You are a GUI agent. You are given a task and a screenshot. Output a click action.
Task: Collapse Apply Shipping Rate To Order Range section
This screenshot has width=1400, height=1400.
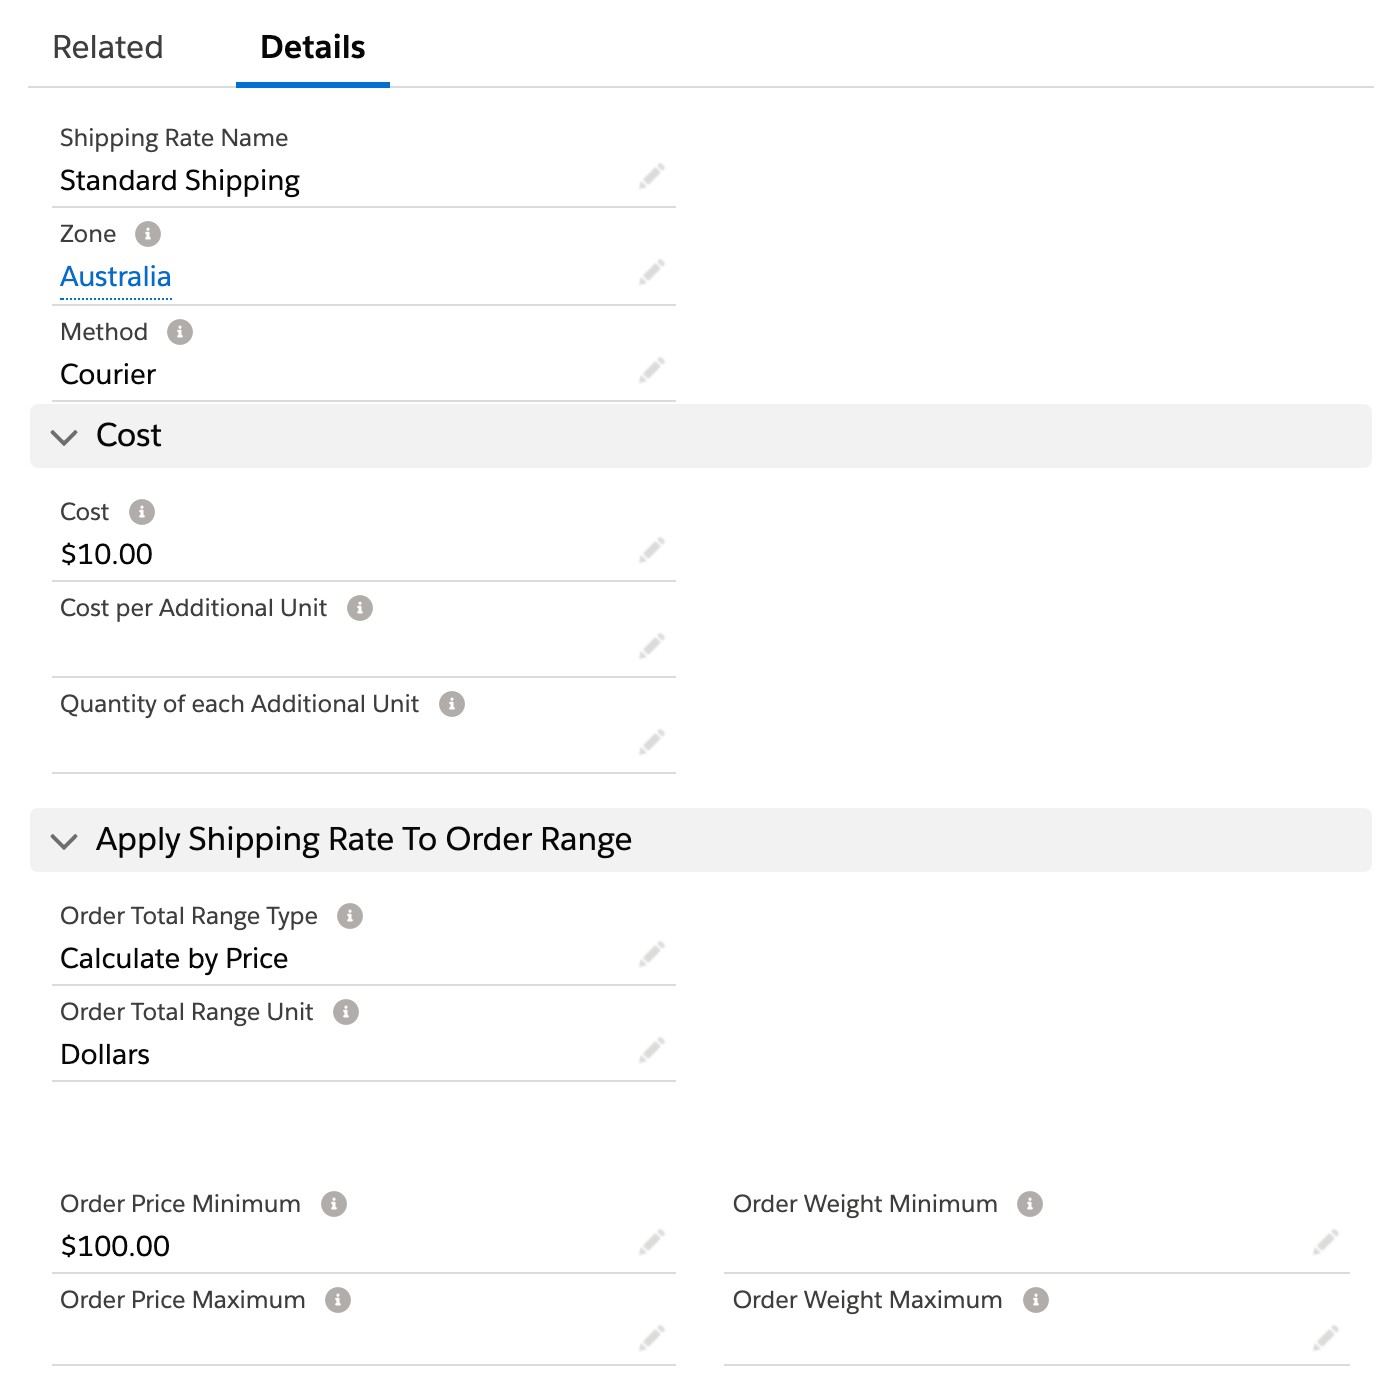pyautogui.click(x=64, y=841)
